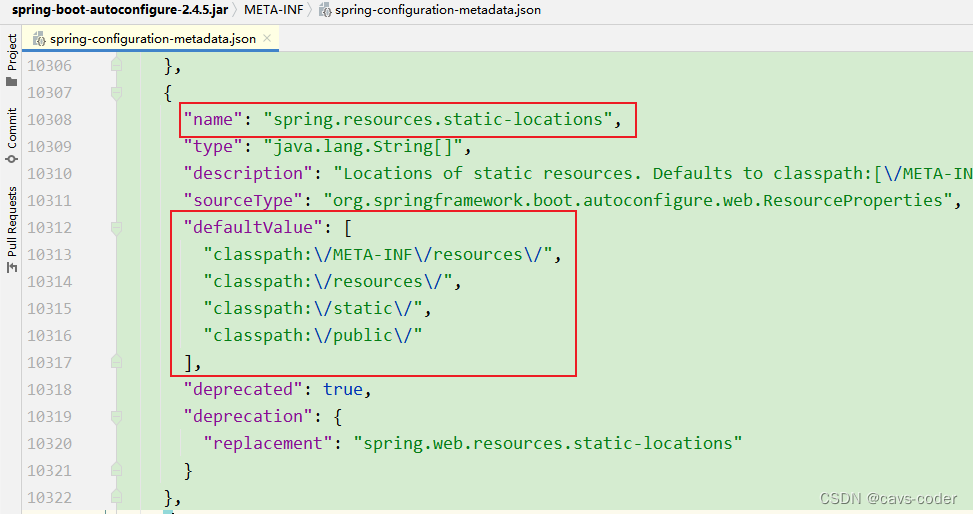Viewport: 973px width, 514px height.
Task: Click spring-configuration-metadata.json breadcrumb item
Action: tap(430, 10)
